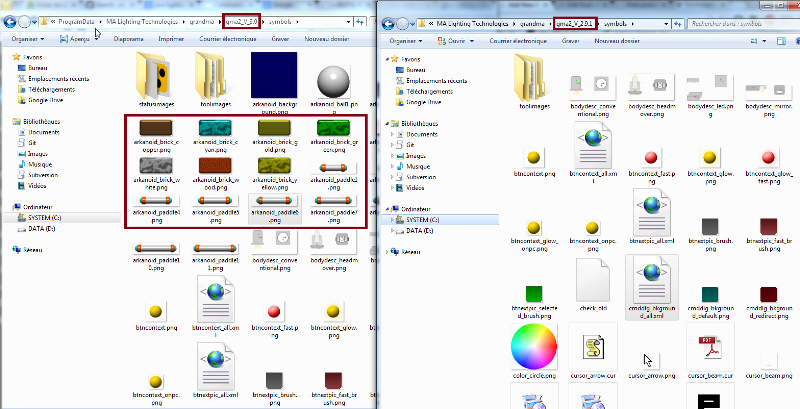Go to gma2_V_3.0 breadcrumb in left window
Image resolution: width=800 pixels, height=409 pixels.
242,22
